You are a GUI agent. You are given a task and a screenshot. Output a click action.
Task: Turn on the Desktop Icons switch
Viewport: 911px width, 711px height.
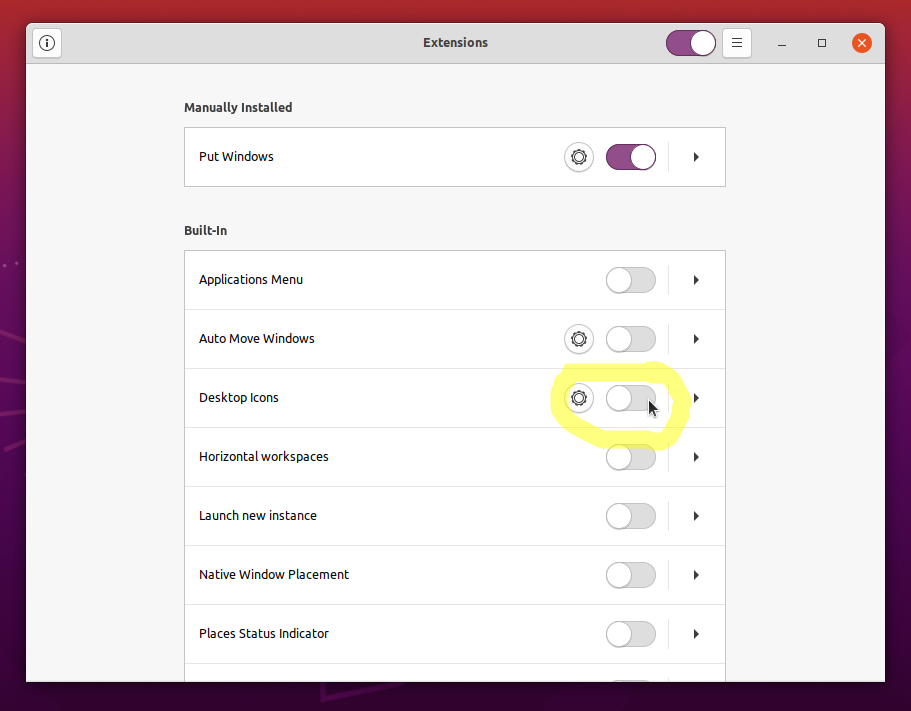[x=631, y=398]
